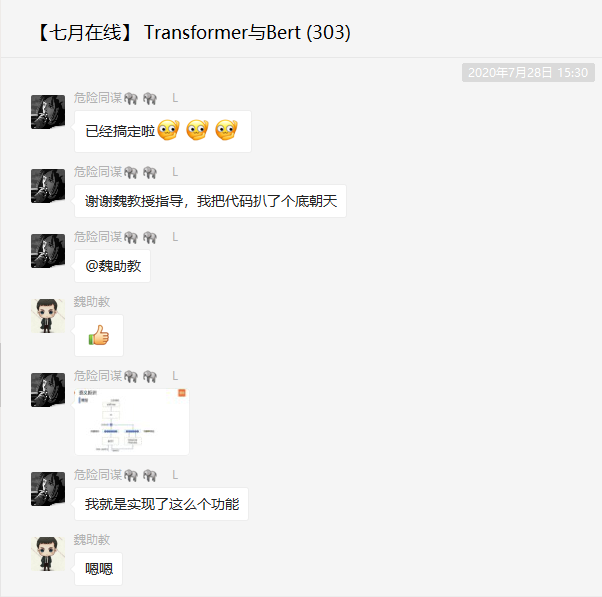Click the "谢谢魏教授指导" message bubble
The height and width of the screenshot is (597, 602).
[210, 201]
